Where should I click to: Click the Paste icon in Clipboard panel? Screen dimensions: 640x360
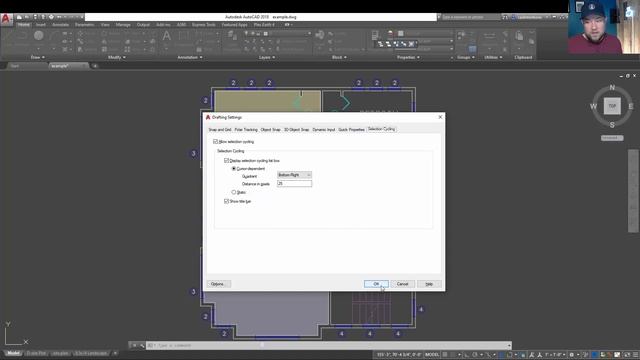pos(519,36)
